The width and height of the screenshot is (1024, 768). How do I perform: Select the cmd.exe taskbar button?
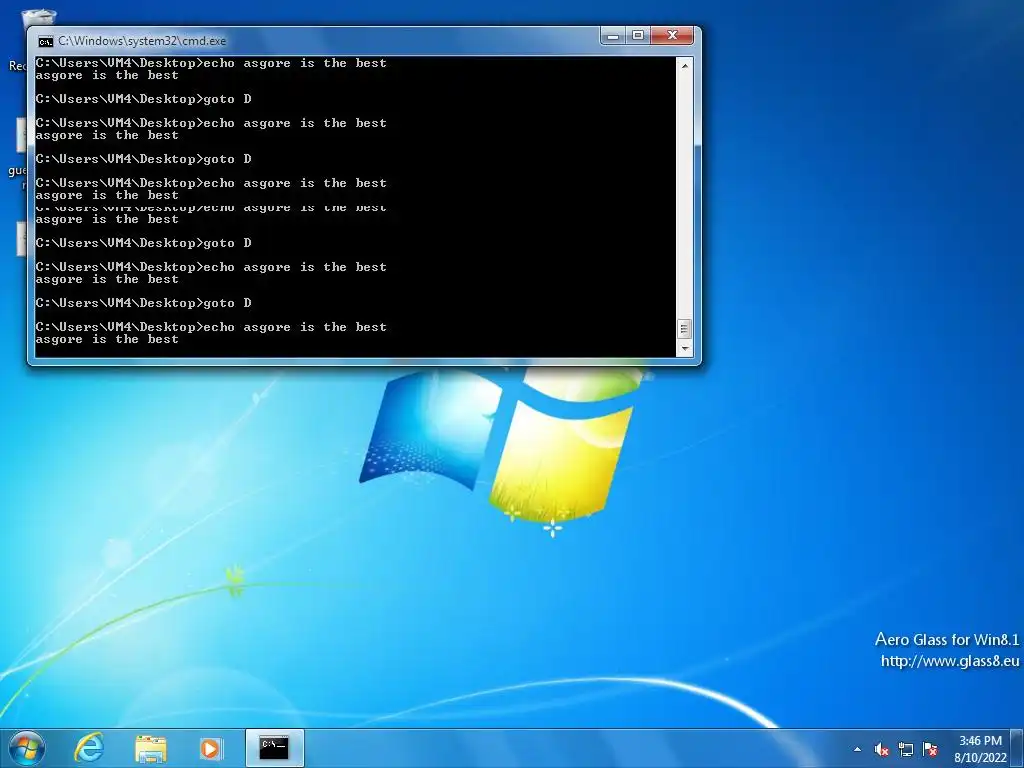coord(274,748)
